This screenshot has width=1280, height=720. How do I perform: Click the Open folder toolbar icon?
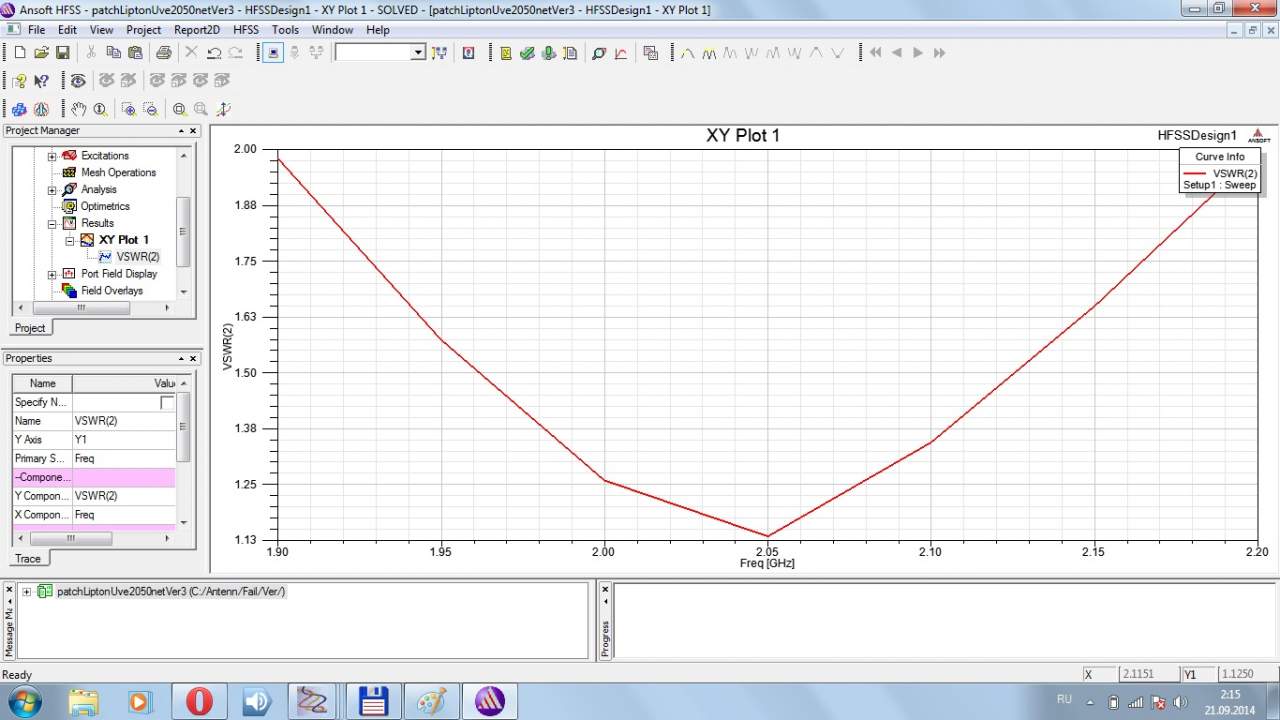[x=41, y=53]
